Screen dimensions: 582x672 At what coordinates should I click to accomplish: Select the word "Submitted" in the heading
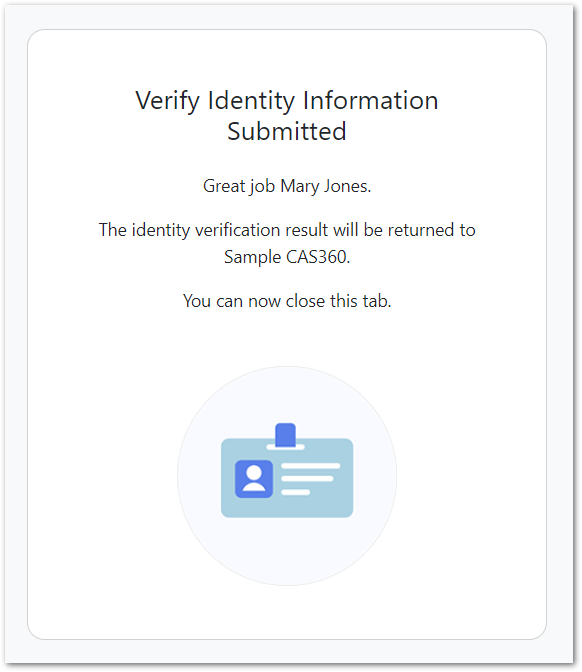pos(287,131)
